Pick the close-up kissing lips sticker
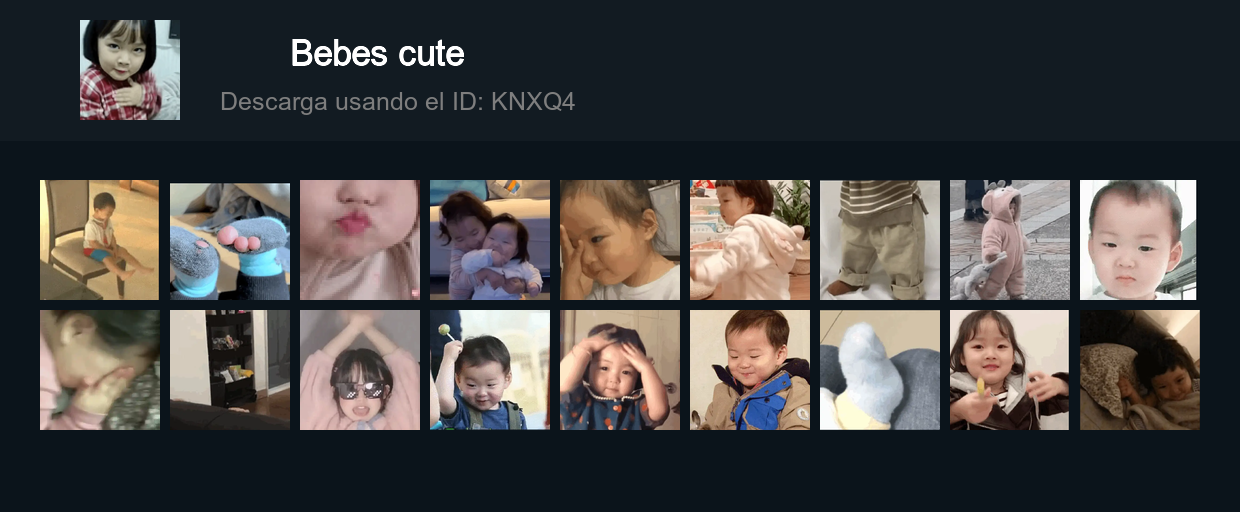This screenshot has height=512, width=1240. [360, 240]
